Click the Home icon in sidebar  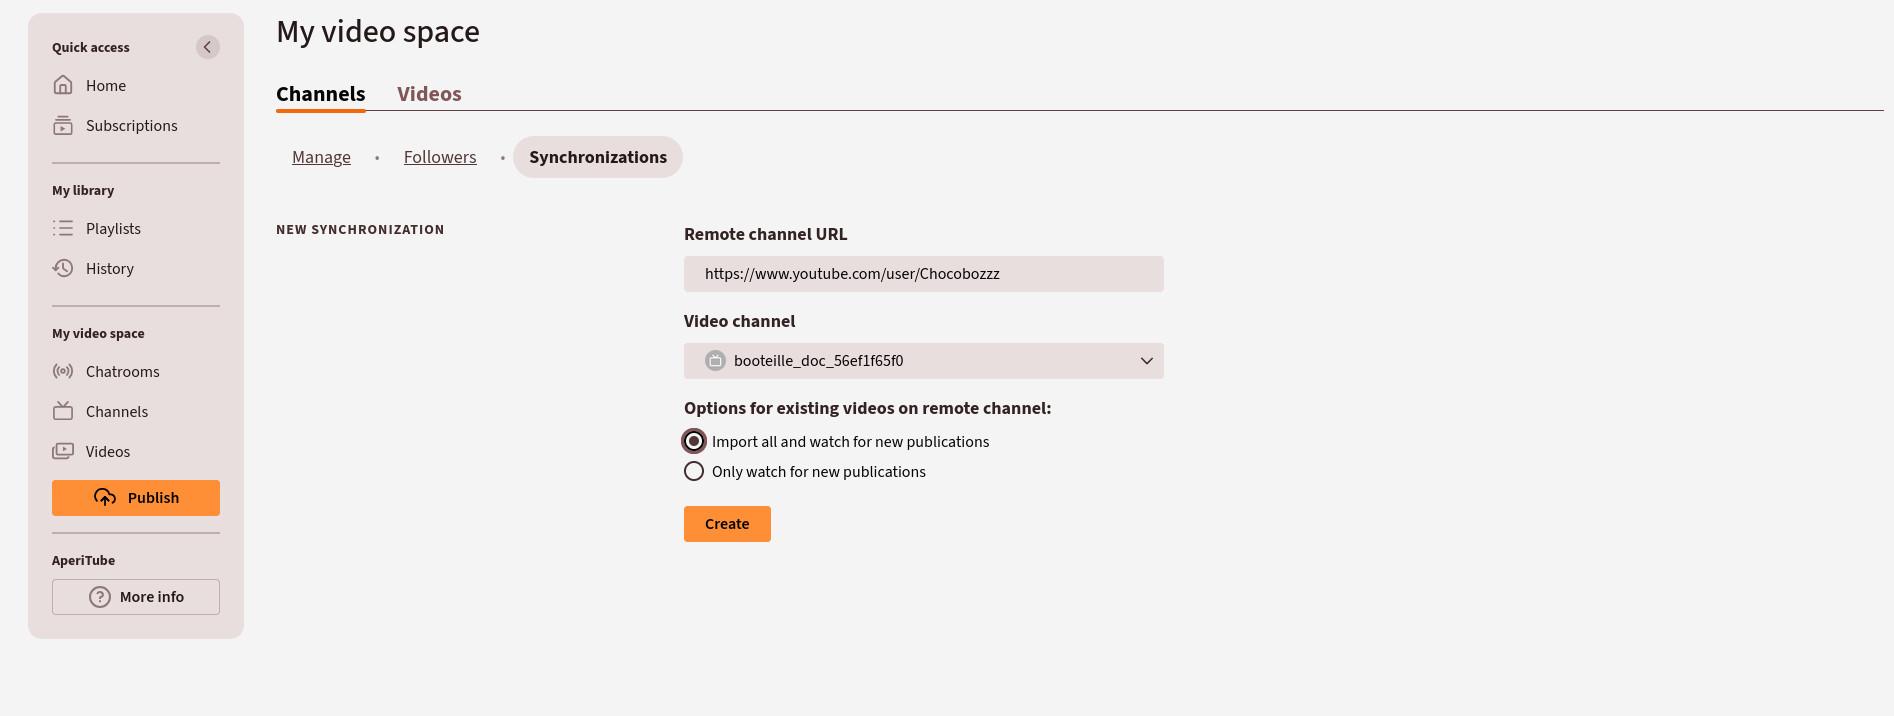(63, 86)
